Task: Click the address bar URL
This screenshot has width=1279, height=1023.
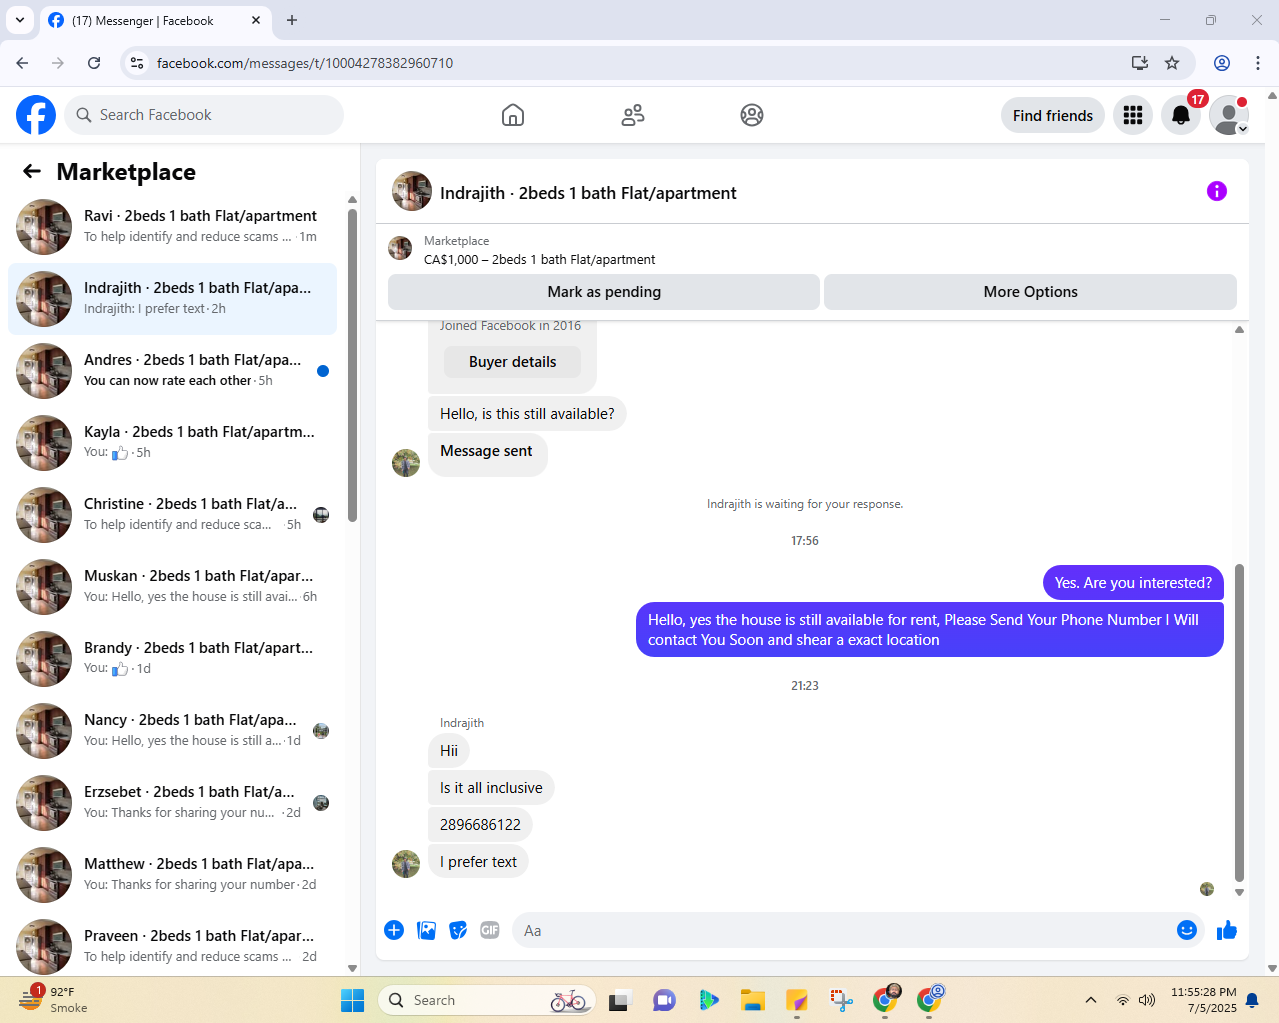Action: point(305,63)
